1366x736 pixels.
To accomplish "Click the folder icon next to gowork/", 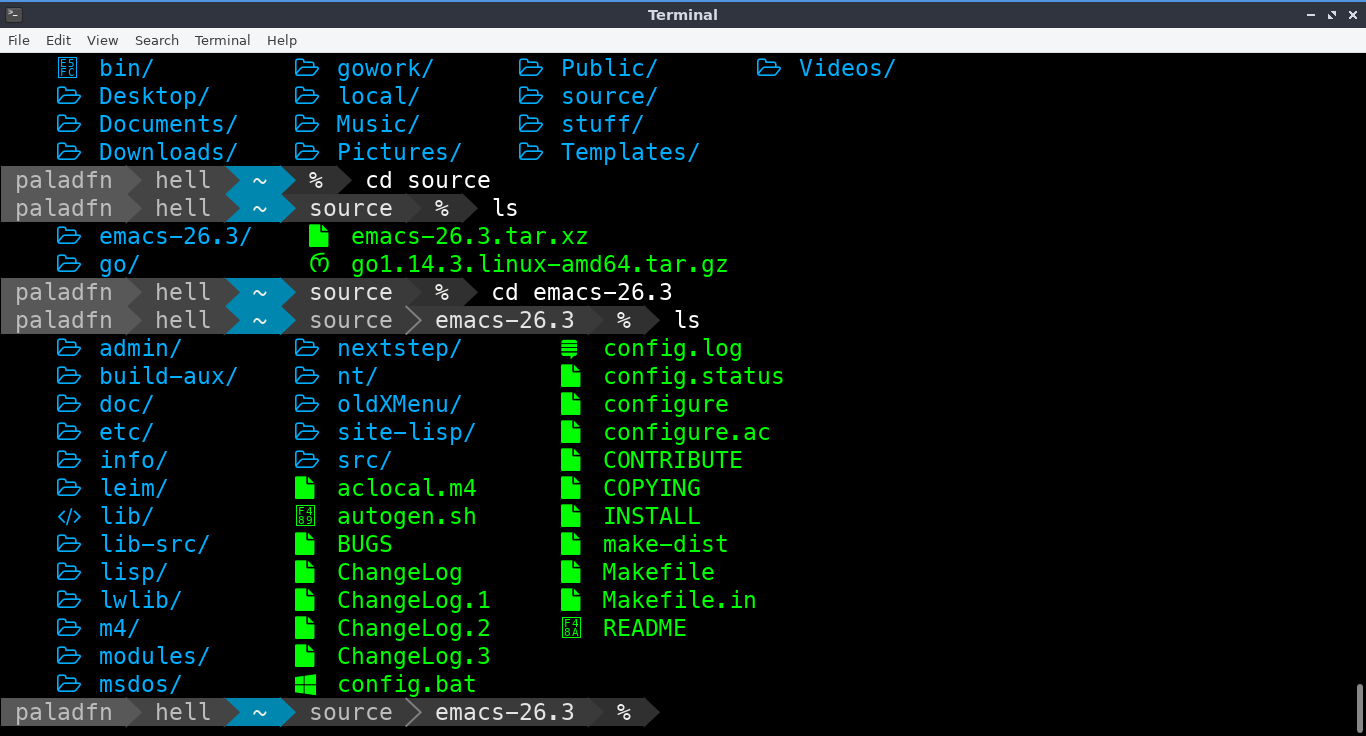I will [x=307, y=68].
